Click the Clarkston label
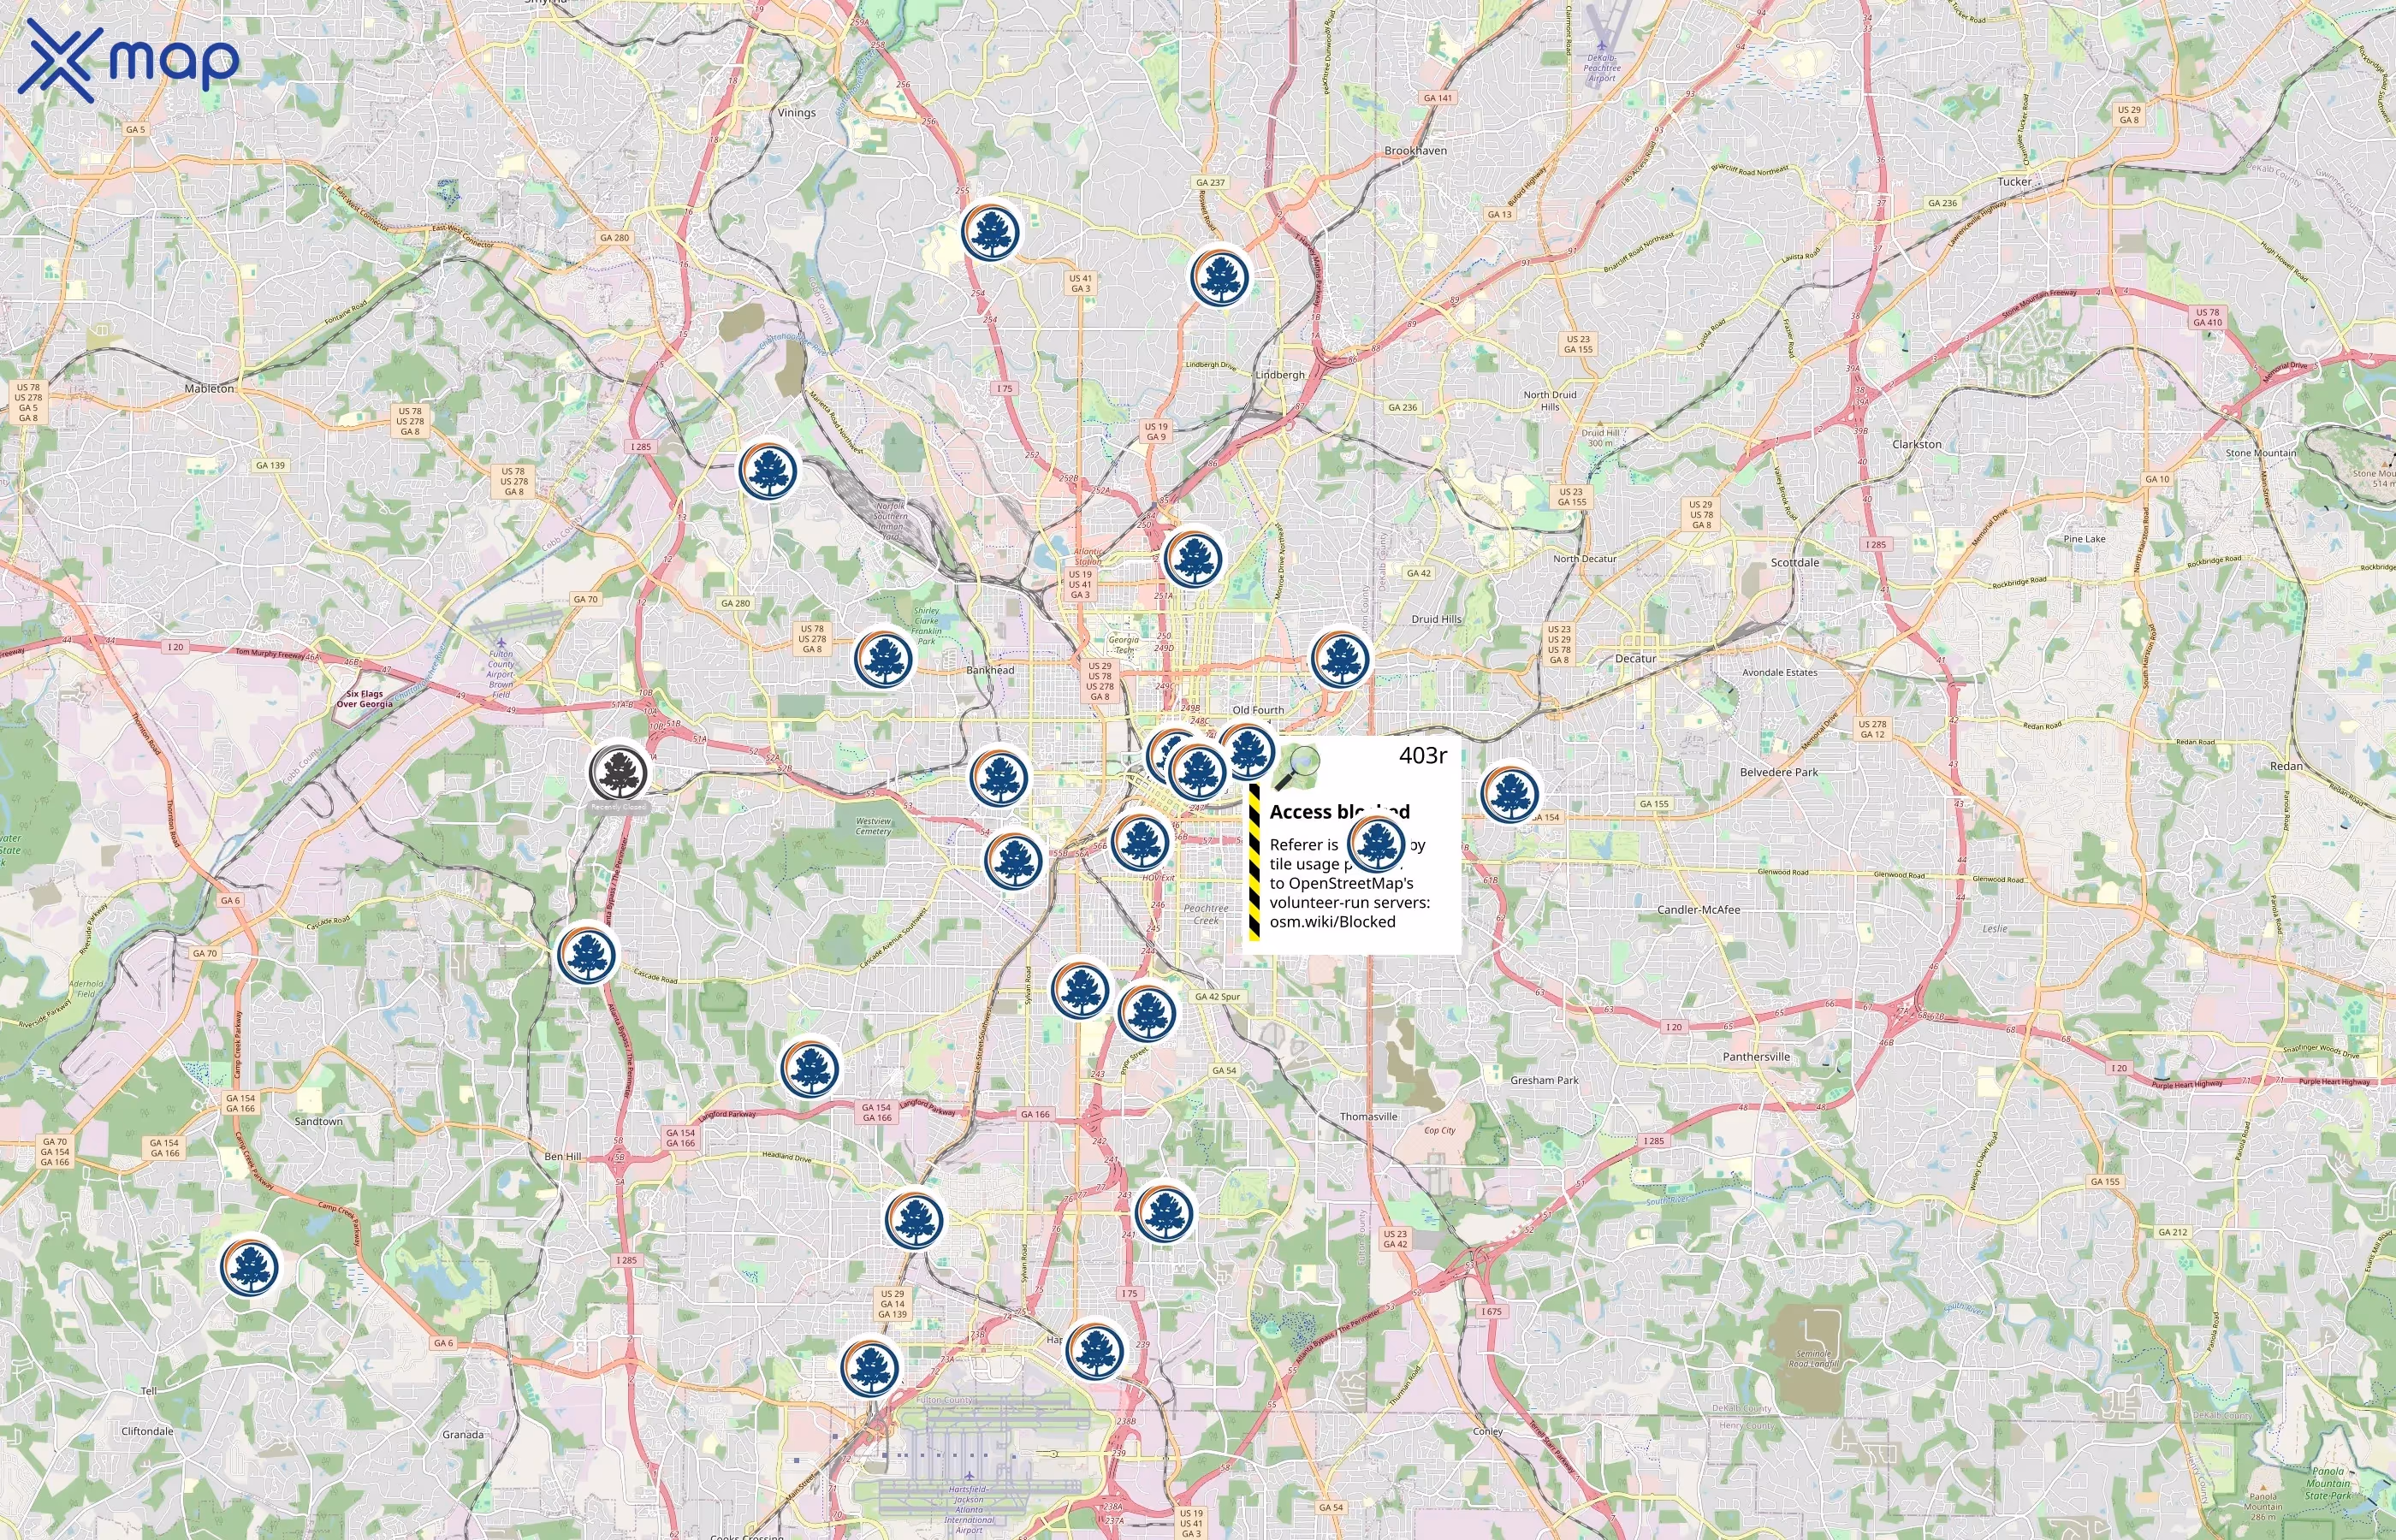Viewport: 2396px width, 1540px height. coord(1916,444)
